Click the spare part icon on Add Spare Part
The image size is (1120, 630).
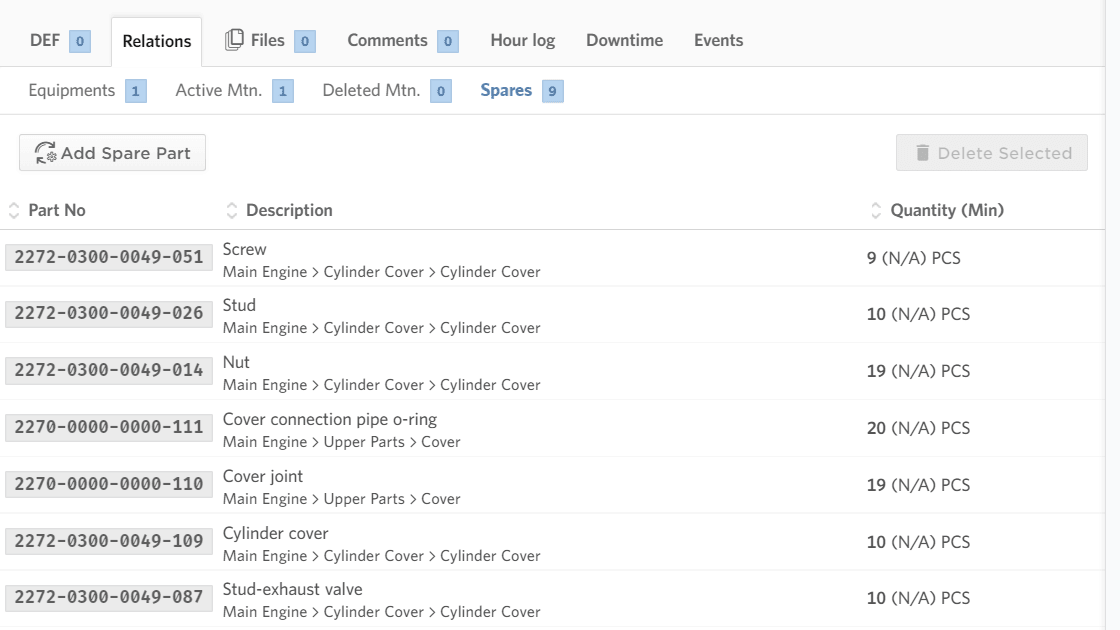tap(46, 152)
